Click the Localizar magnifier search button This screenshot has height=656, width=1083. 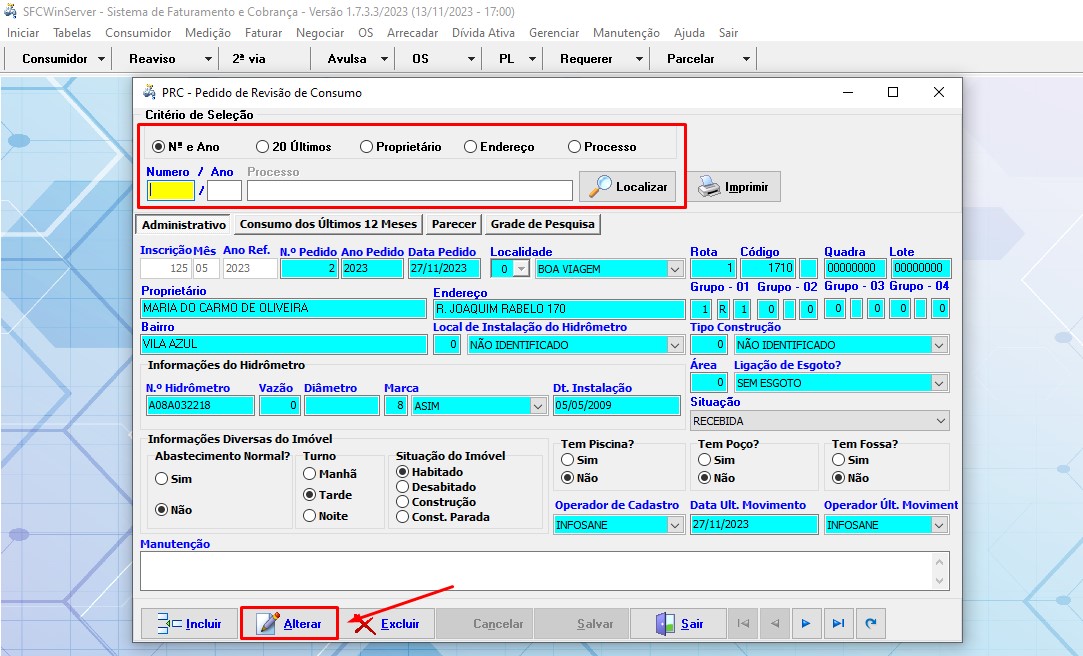627,187
